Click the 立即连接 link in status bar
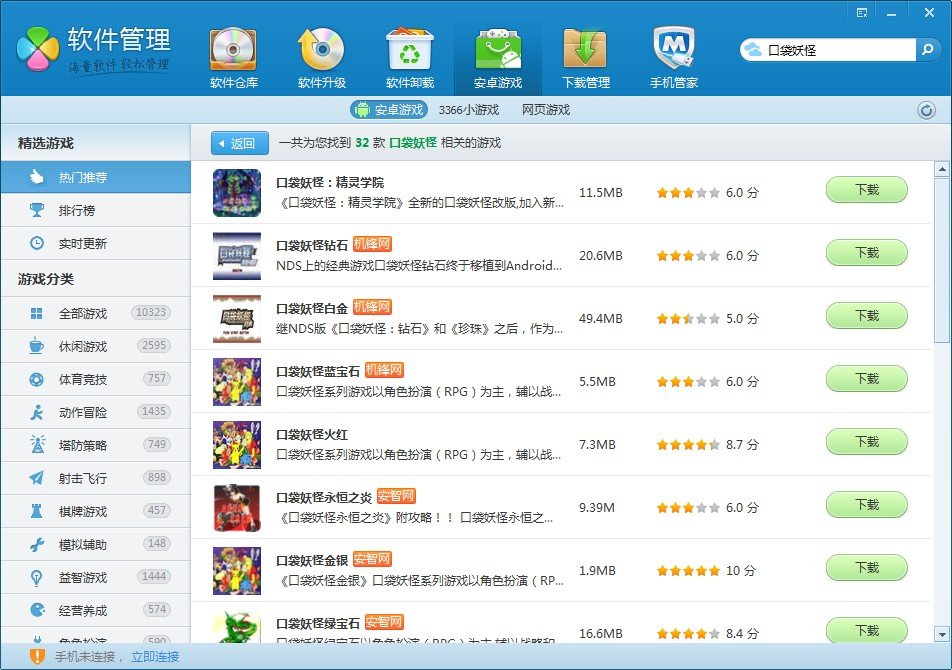 [x=155, y=656]
